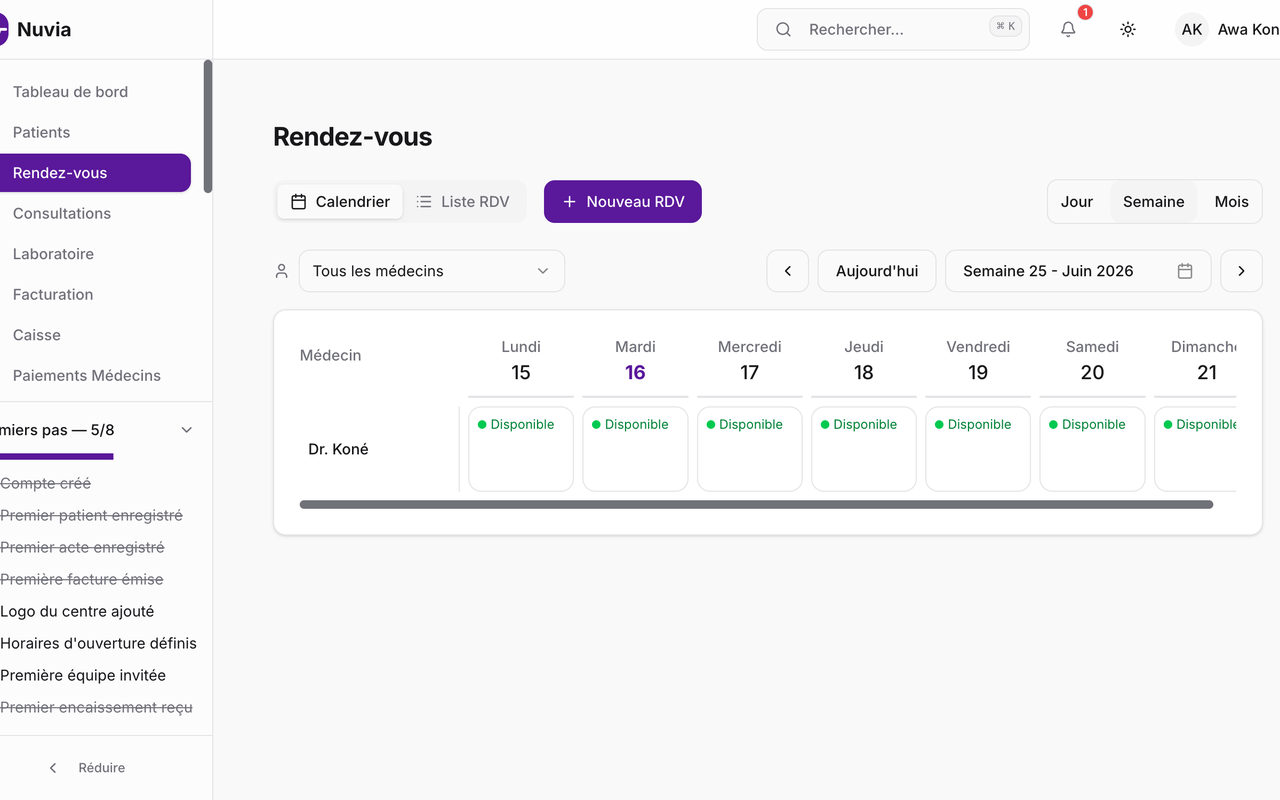Click the Compte créé completed step
The image size is (1280, 800).
[x=45, y=483]
